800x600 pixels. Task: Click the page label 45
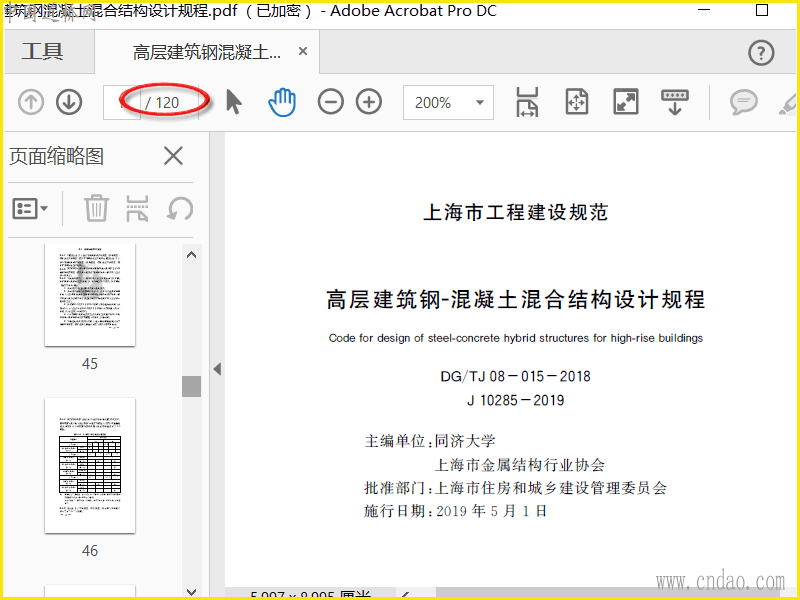[90, 364]
